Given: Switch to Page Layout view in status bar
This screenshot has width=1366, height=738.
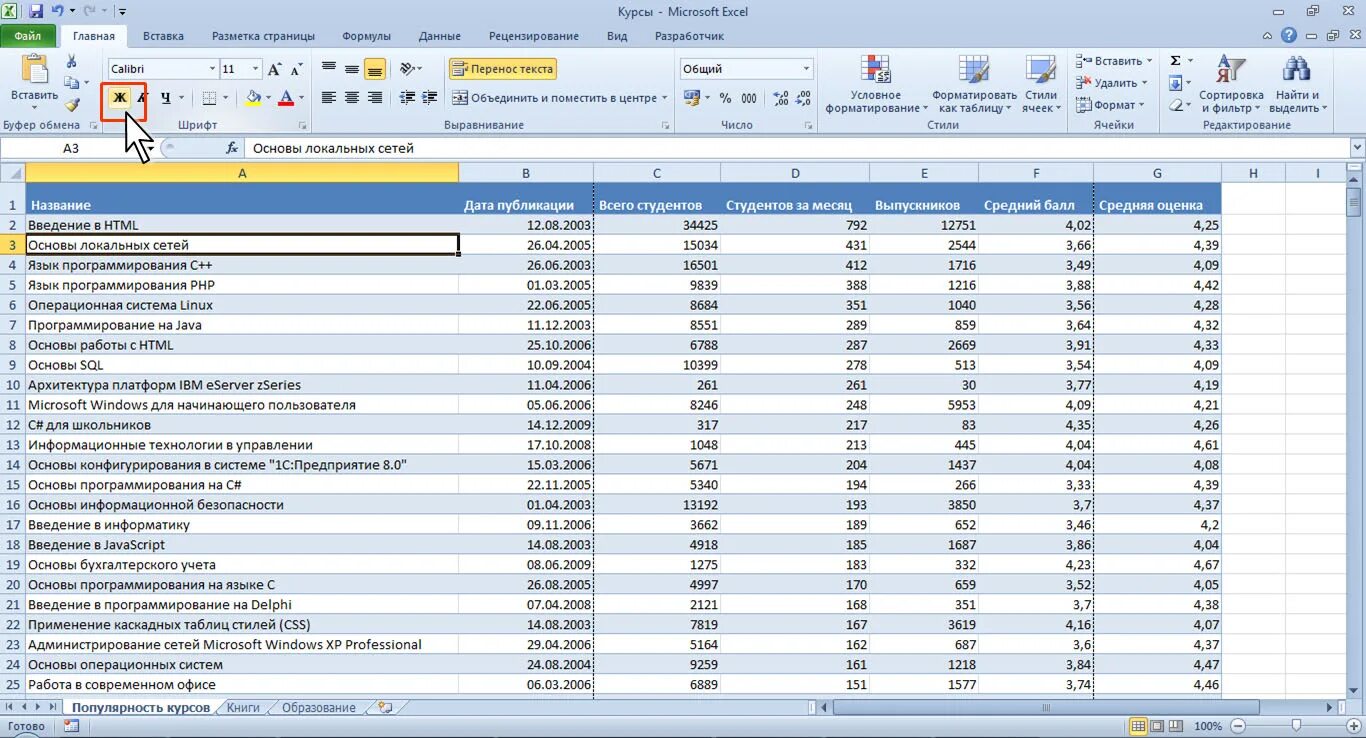Looking at the screenshot, I should point(1156,726).
